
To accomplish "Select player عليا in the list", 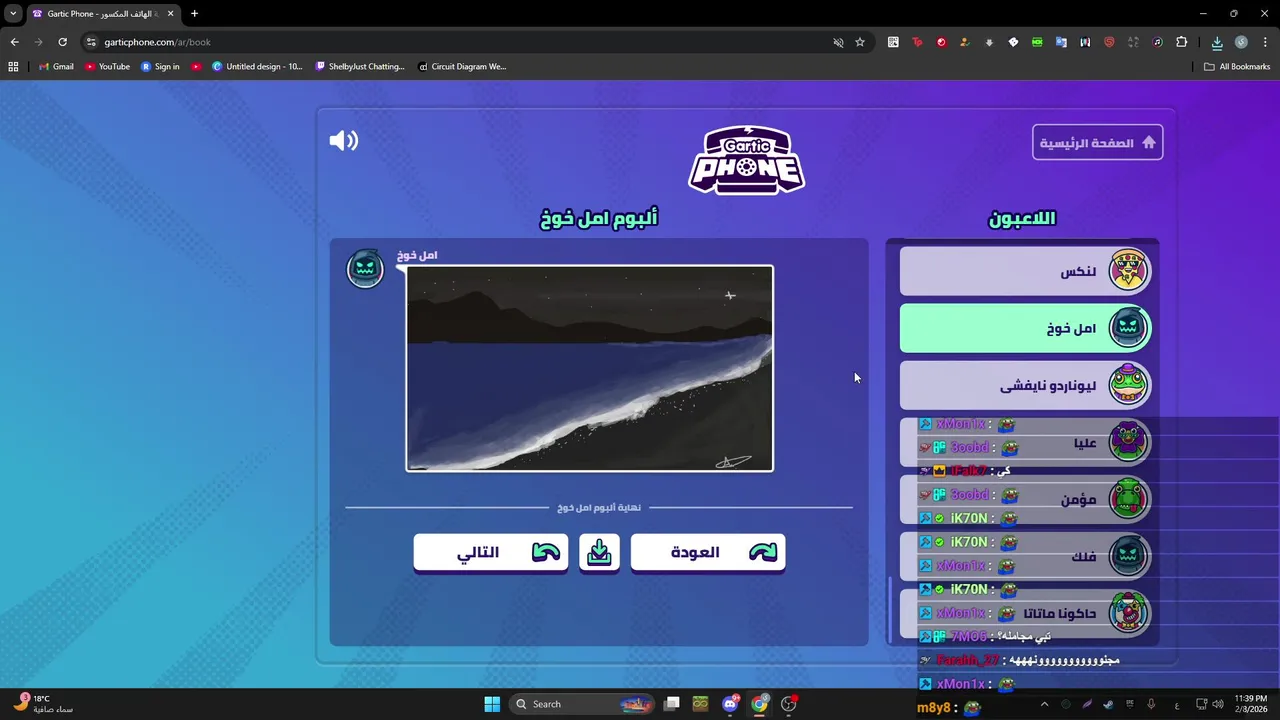I will coord(1026,442).
